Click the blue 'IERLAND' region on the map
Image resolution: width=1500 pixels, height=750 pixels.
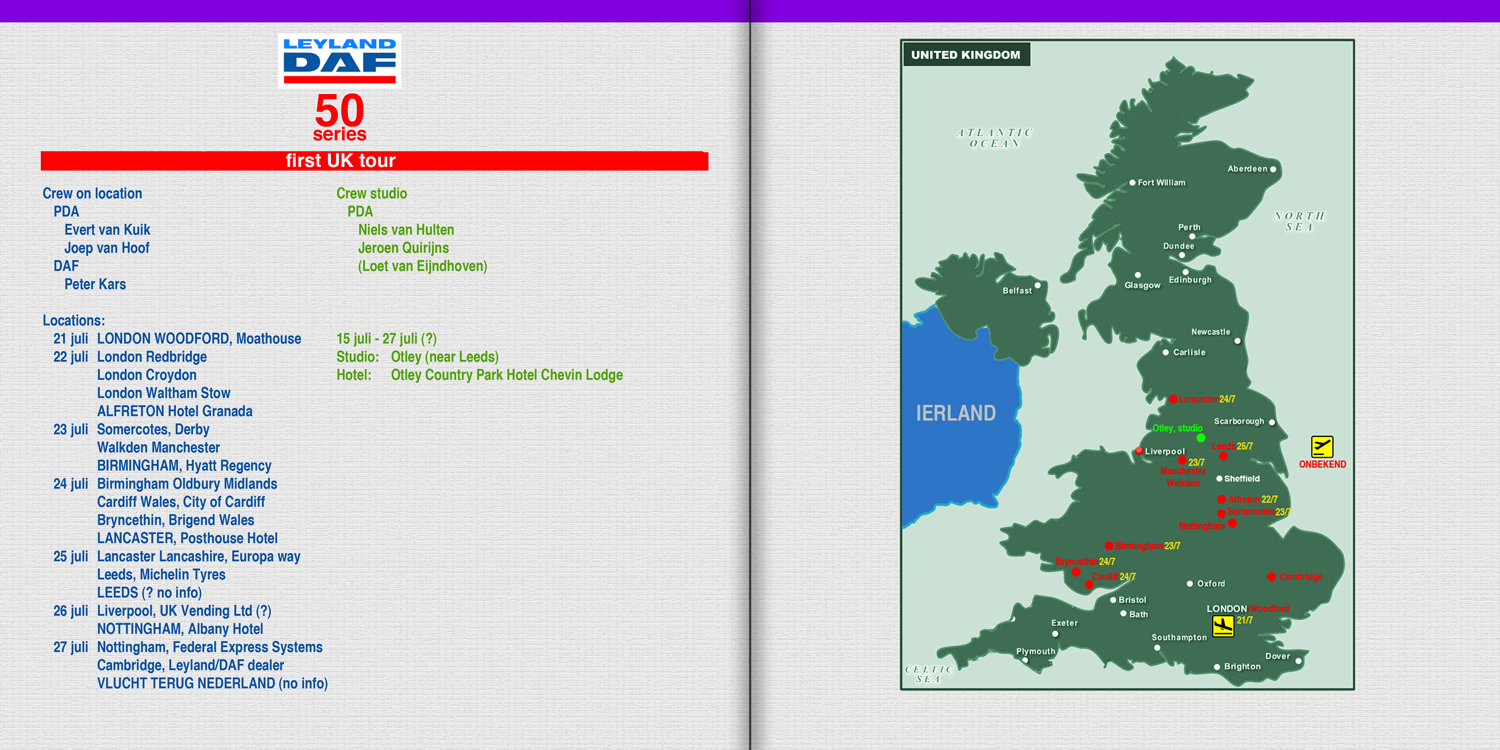(x=957, y=413)
